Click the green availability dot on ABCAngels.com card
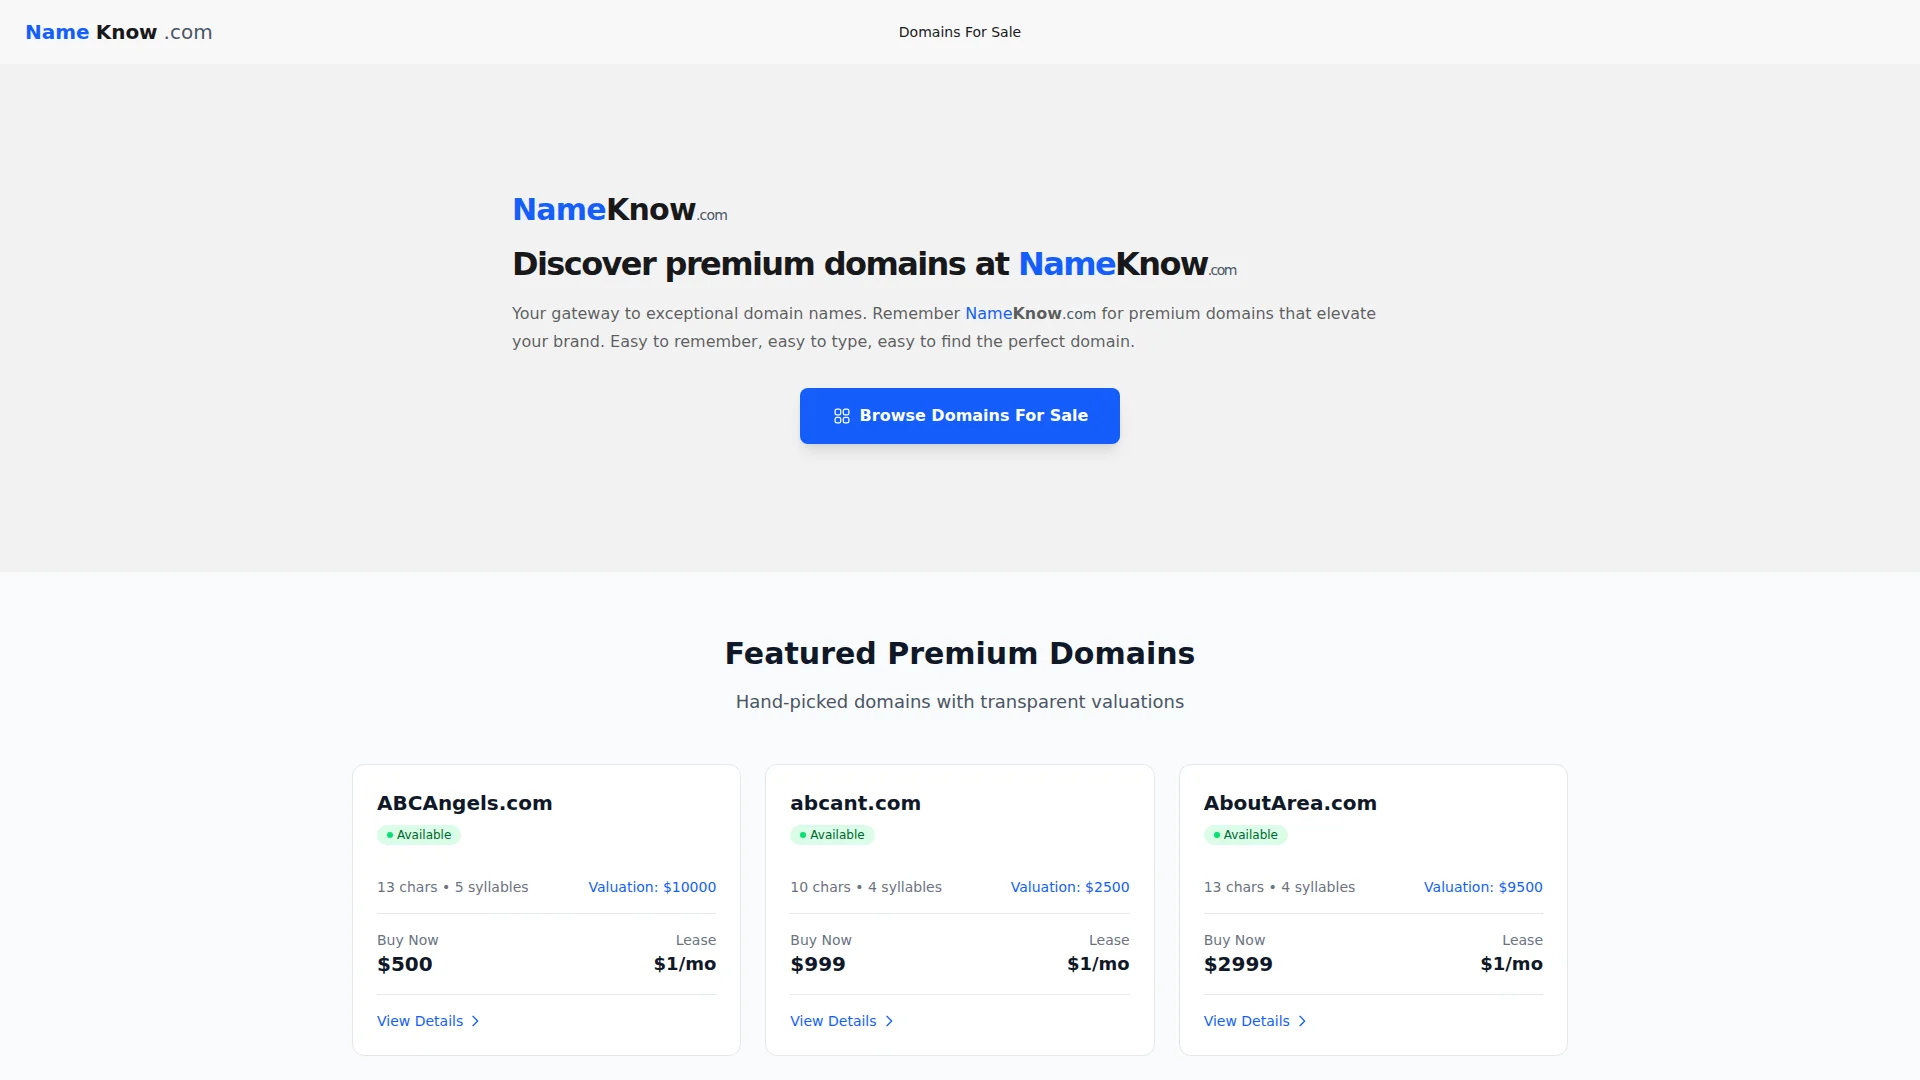The image size is (1920, 1080). coord(391,834)
